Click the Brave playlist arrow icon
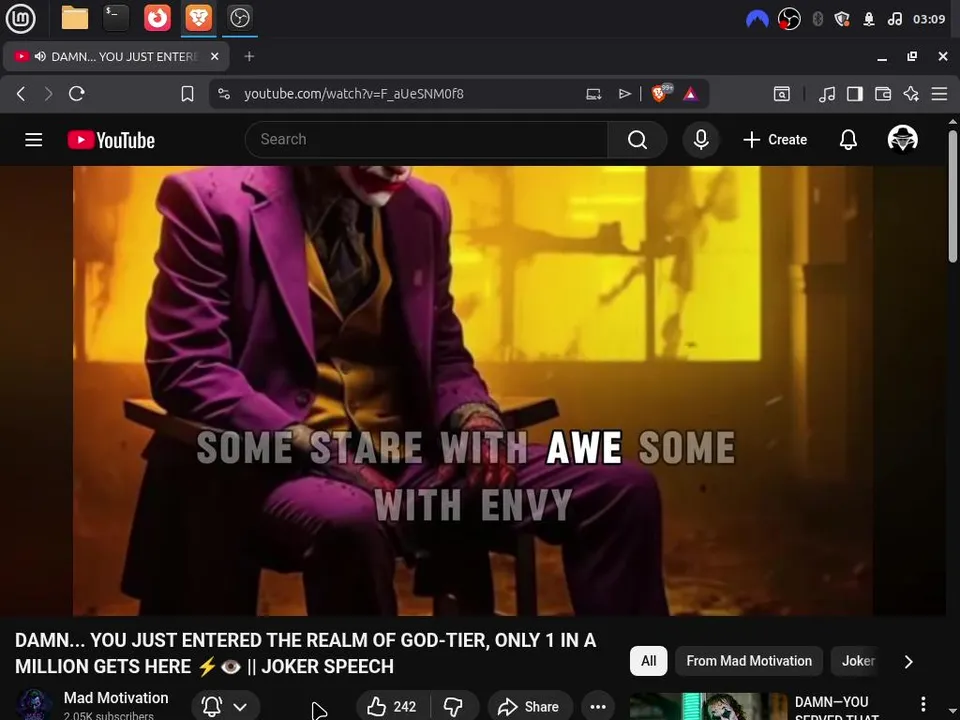This screenshot has height=720, width=960. point(624,94)
